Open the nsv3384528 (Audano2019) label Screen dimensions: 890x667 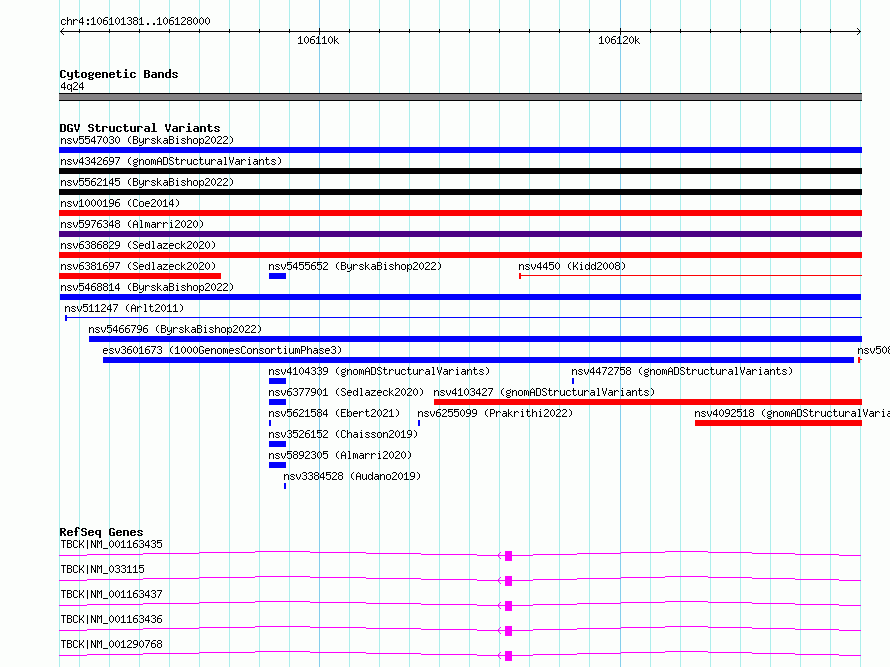tap(352, 476)
